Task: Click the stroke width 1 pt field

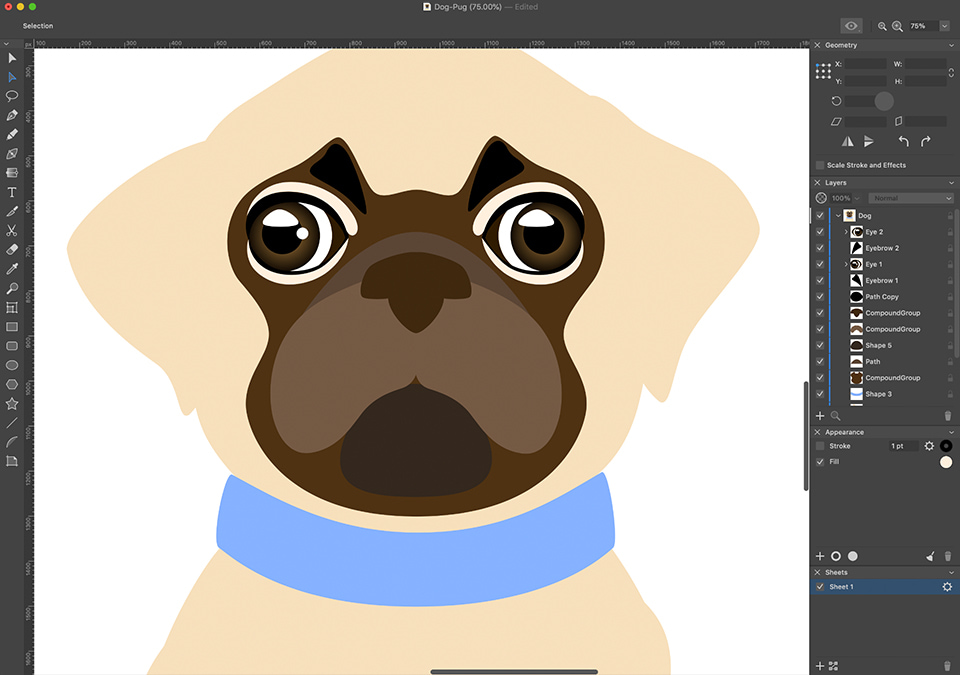Action: [x=904, y=446]
